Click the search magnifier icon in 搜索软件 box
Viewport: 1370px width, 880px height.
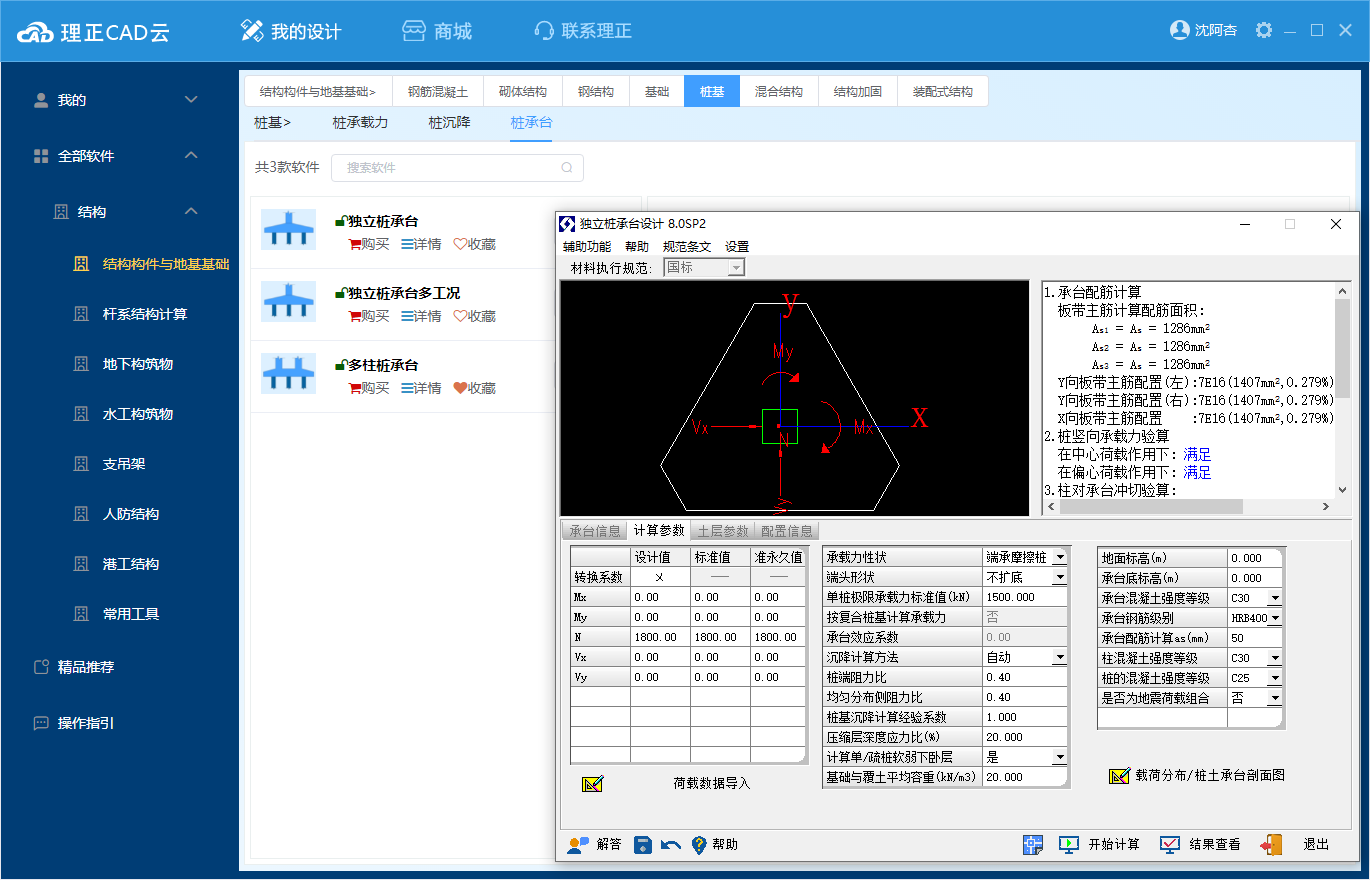567,168
